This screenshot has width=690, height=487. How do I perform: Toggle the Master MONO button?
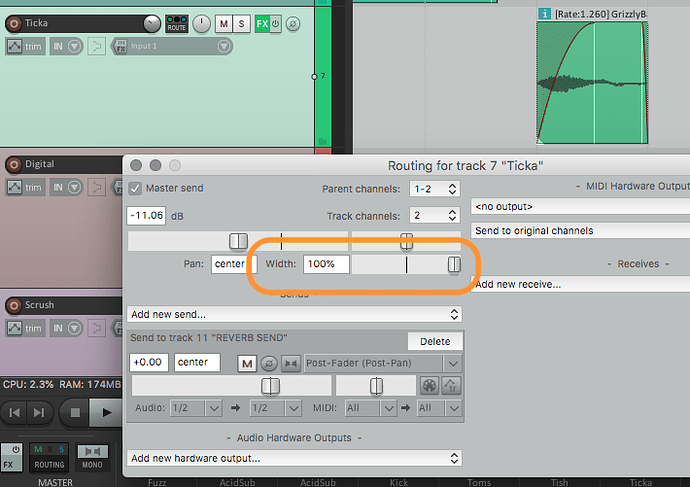(x=92, y=458)
